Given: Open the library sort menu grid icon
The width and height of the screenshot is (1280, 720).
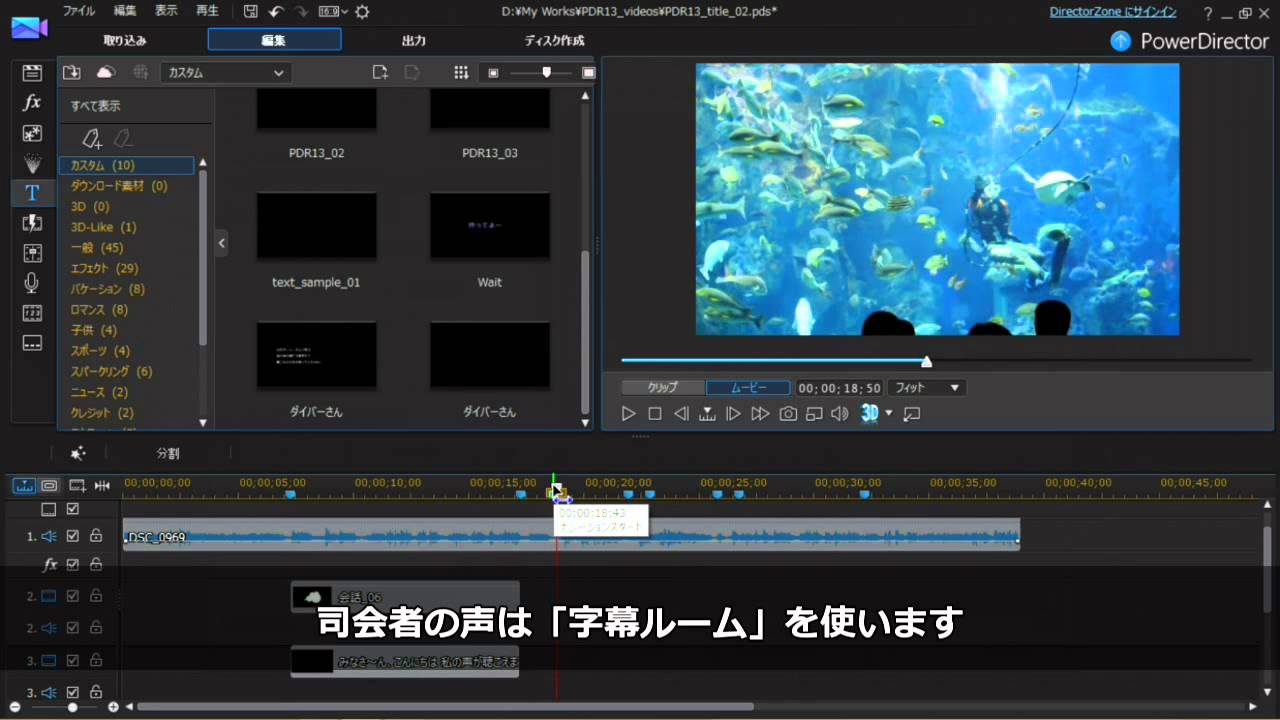Looking at the screenshot, I should pyautogui.click(x=461, y=72).
